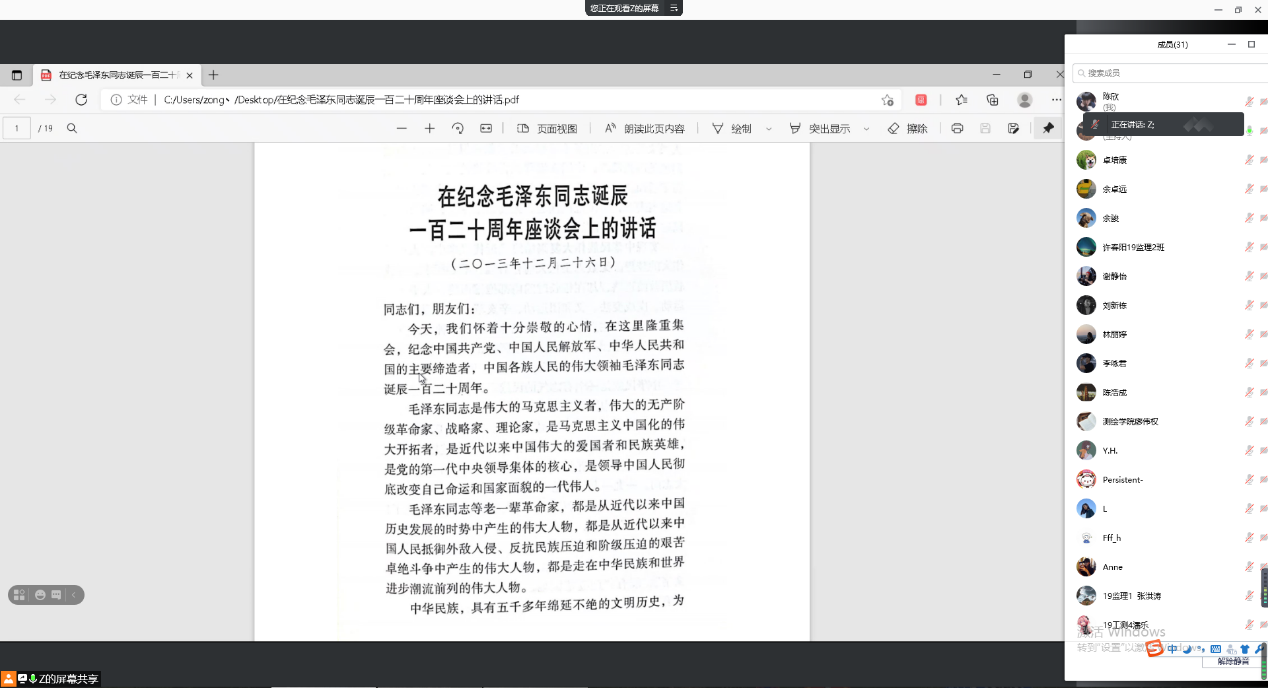Toggle microphone for member Anne
Screen dimensions: 1268x688
pyautogui.click(x=1249, y=567)
